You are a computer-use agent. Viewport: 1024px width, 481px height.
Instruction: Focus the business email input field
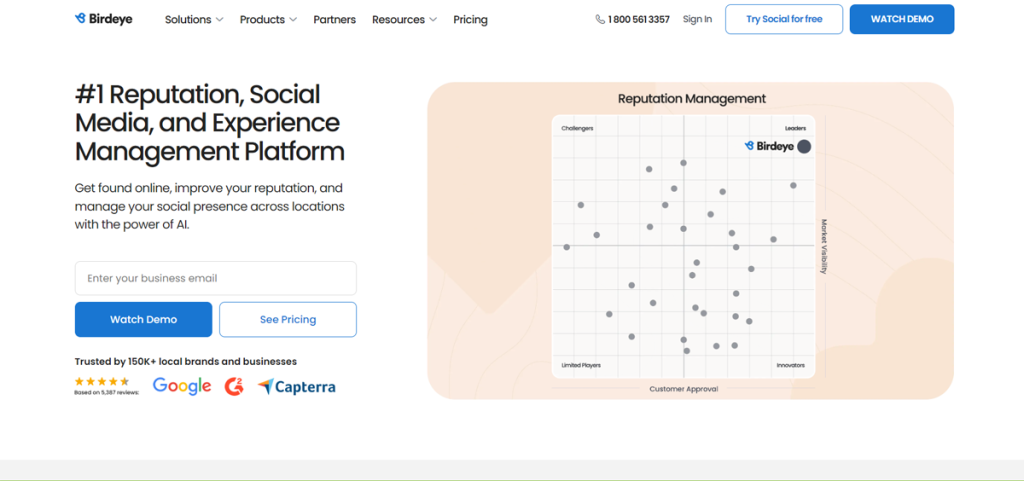[x=215, y=278]
